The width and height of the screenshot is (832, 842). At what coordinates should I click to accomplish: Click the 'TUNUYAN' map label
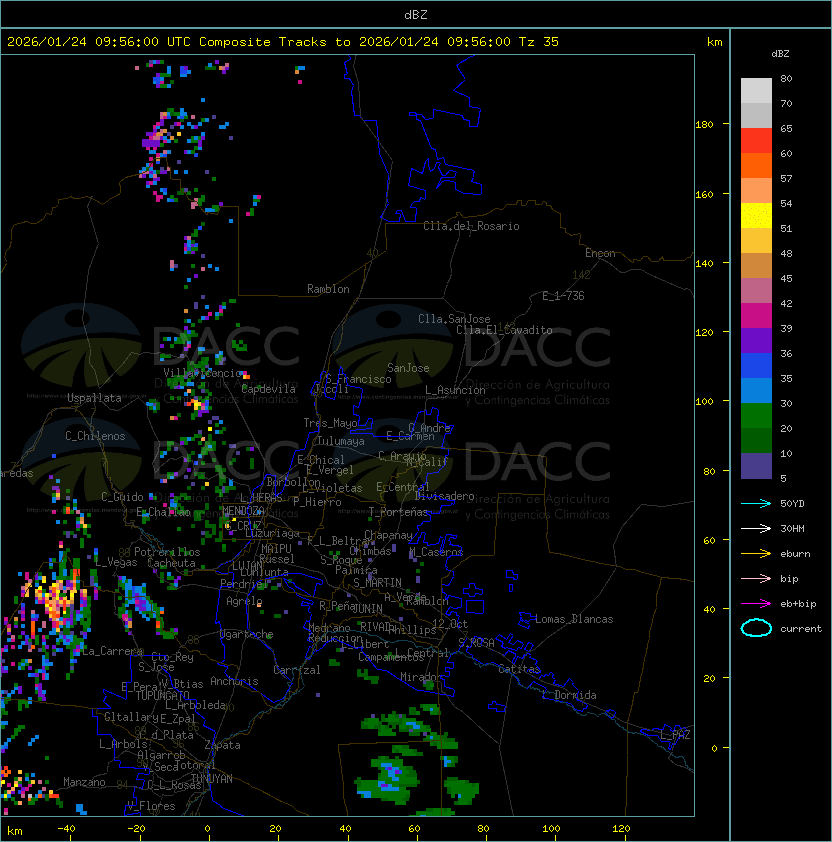click(x=212, y=779)
